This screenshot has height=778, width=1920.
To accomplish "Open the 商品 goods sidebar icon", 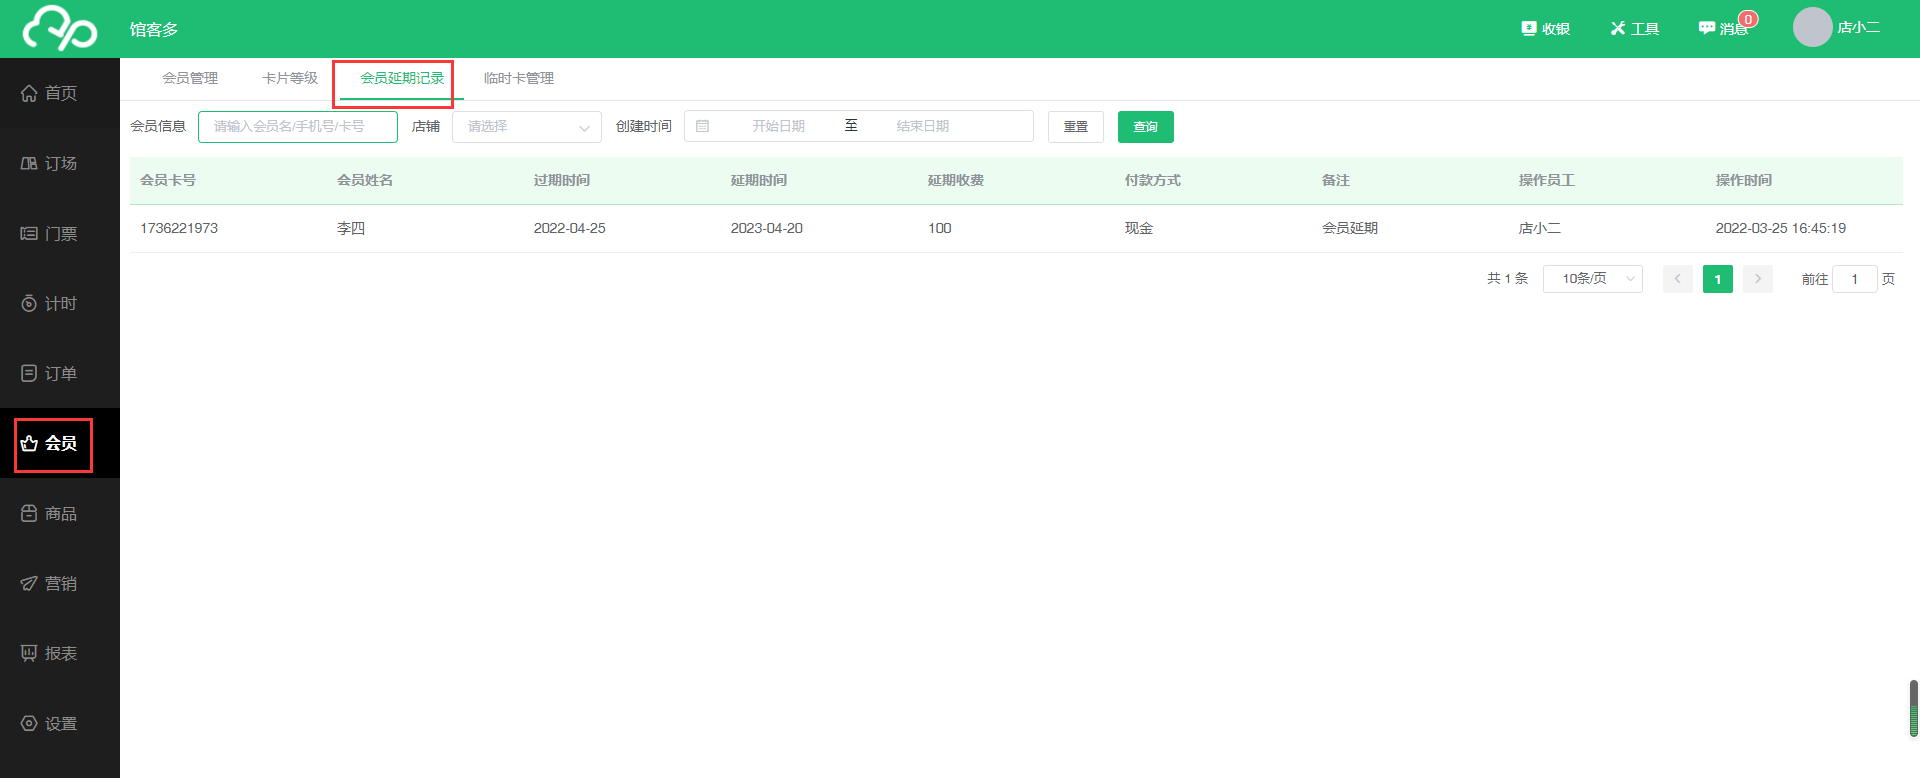I will (29, 513).
